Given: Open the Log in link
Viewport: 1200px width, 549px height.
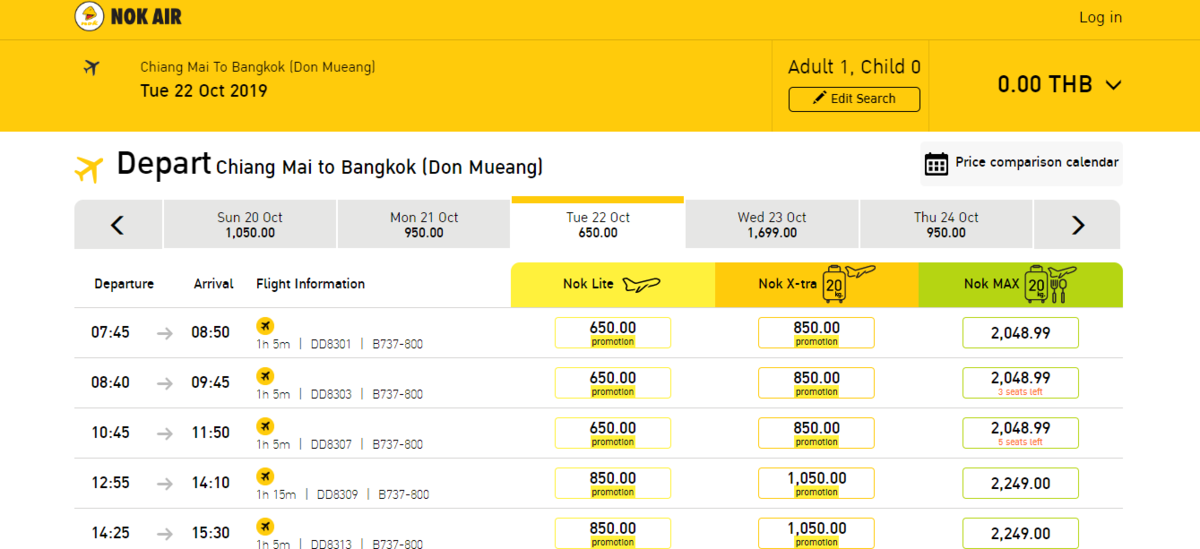Looking at the screenshot, I should pos(1100,17).
